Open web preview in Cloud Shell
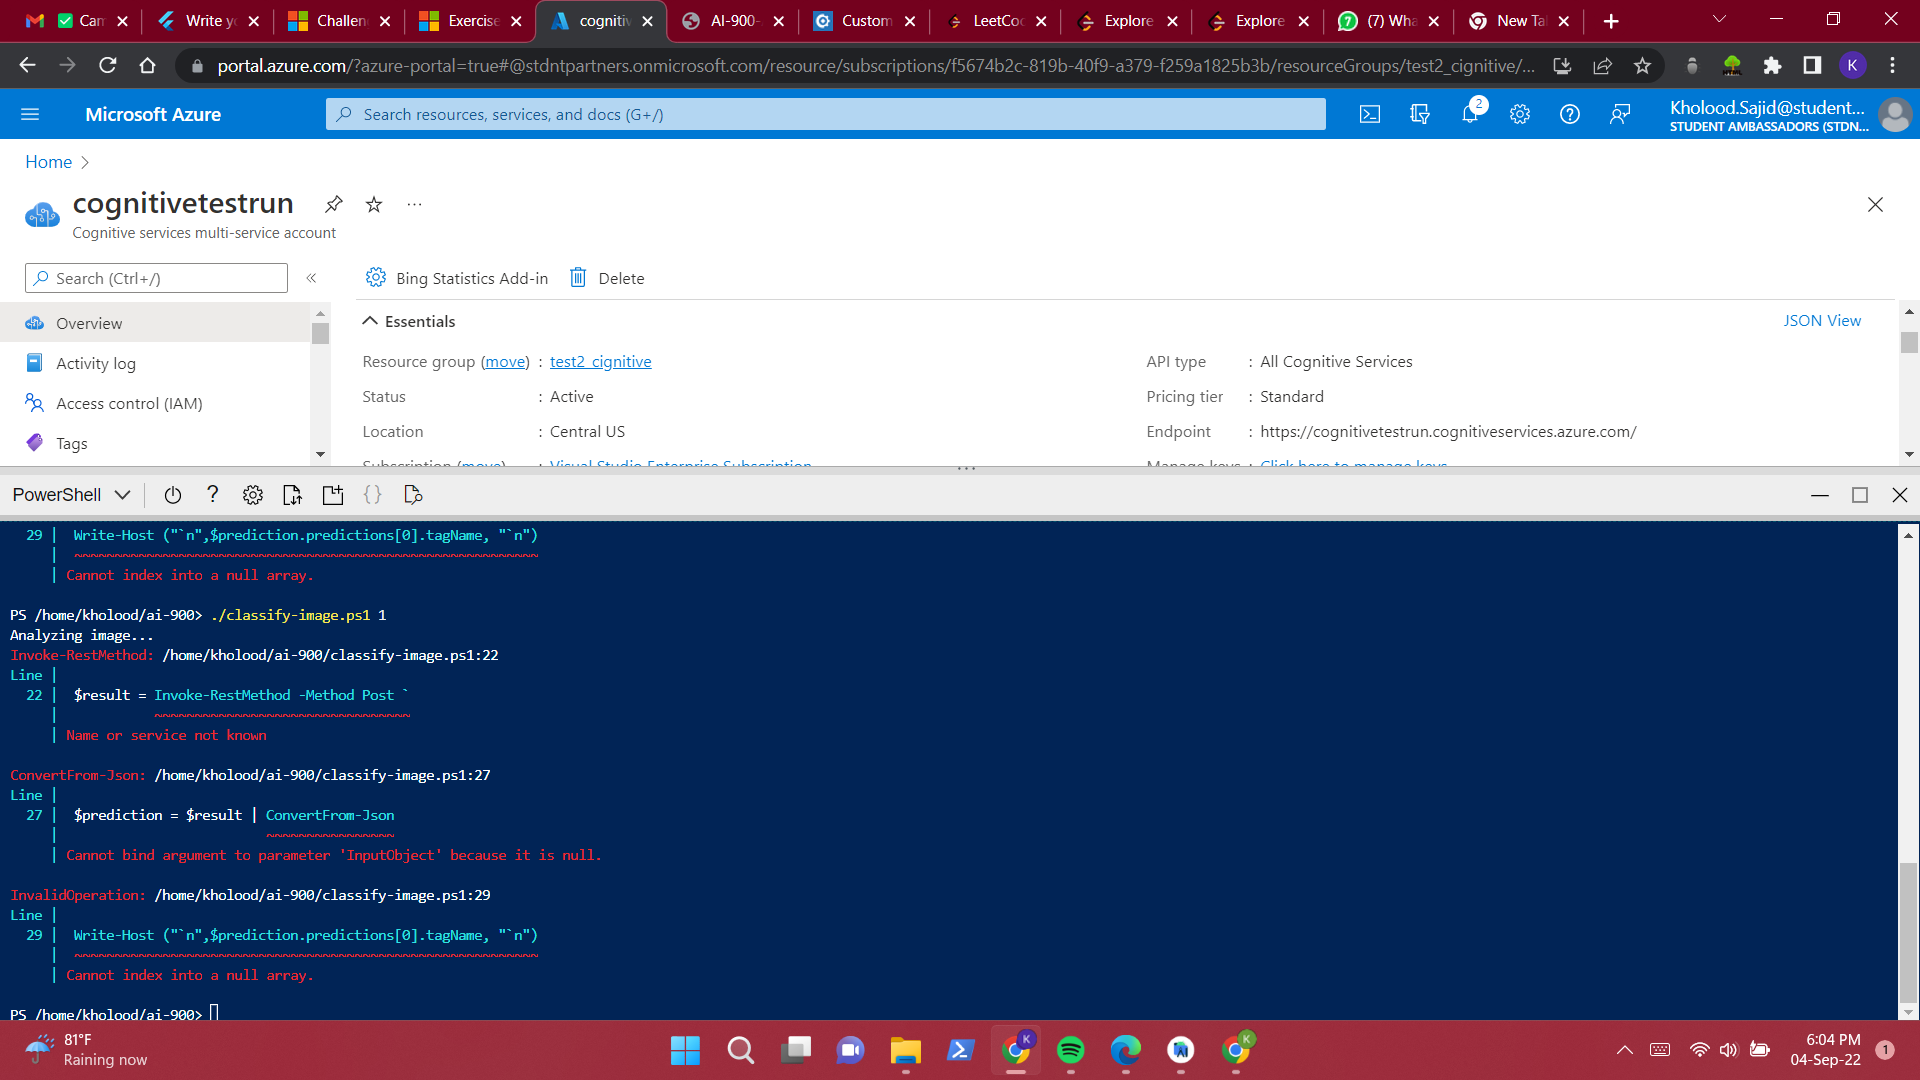The width and height of the screenshot is (1920, 1080). coord(413,494)
